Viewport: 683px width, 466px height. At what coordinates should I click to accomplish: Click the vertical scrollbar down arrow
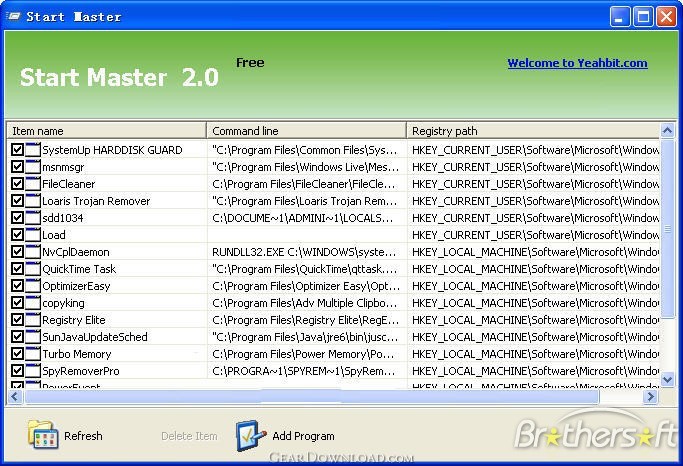pyautogui.click(x=667, y=380)
